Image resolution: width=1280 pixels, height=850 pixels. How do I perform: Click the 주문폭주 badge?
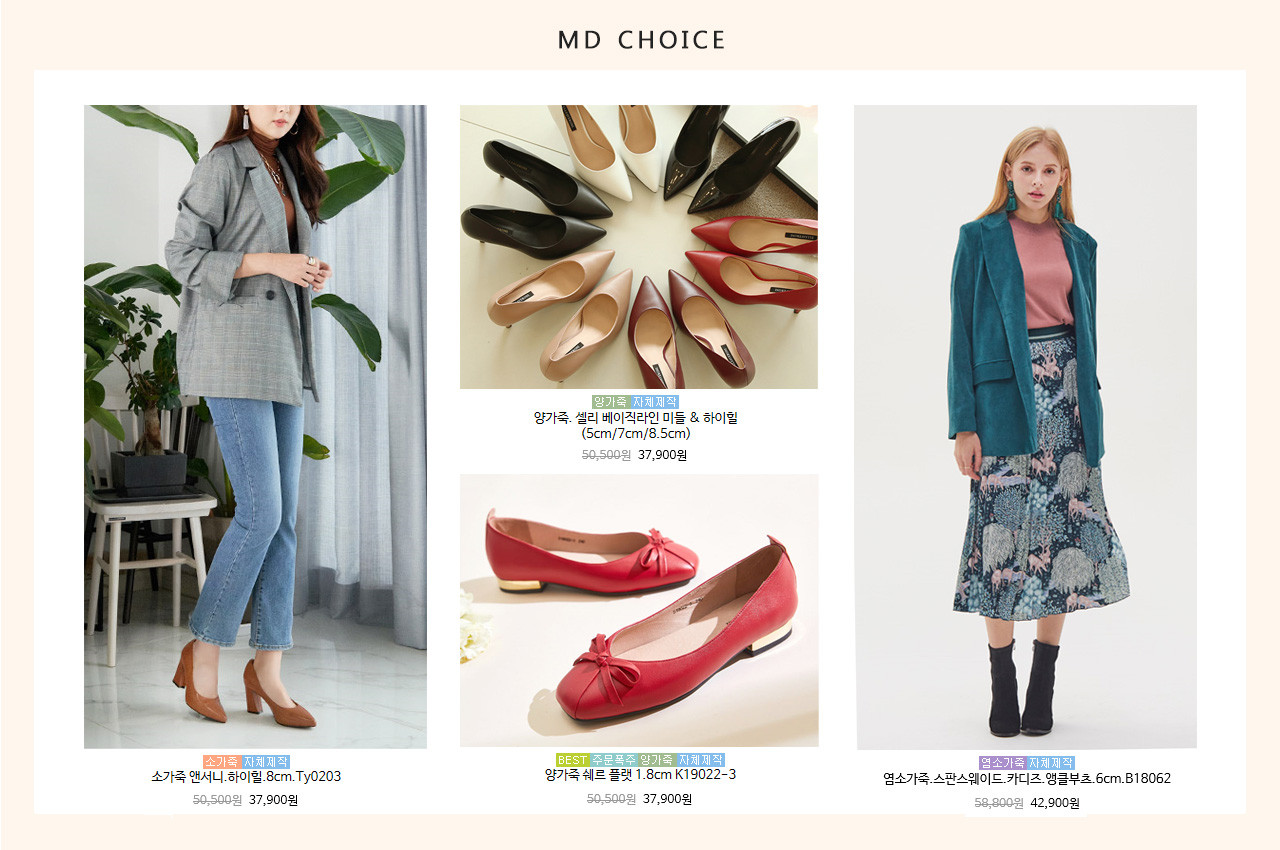click(613, 760)
